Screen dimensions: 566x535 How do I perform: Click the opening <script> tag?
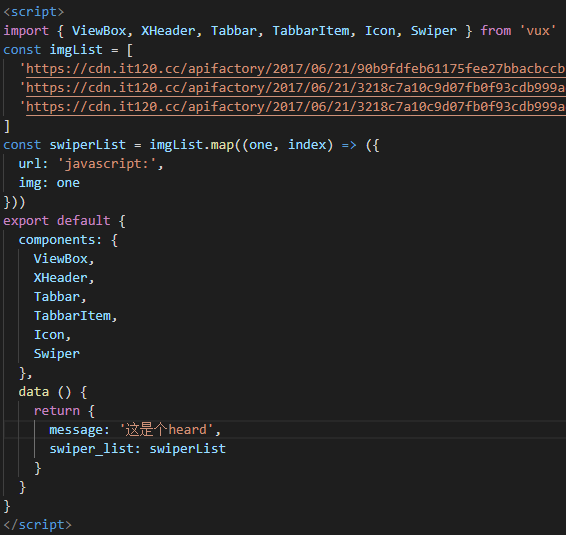(x=34, y=12)
